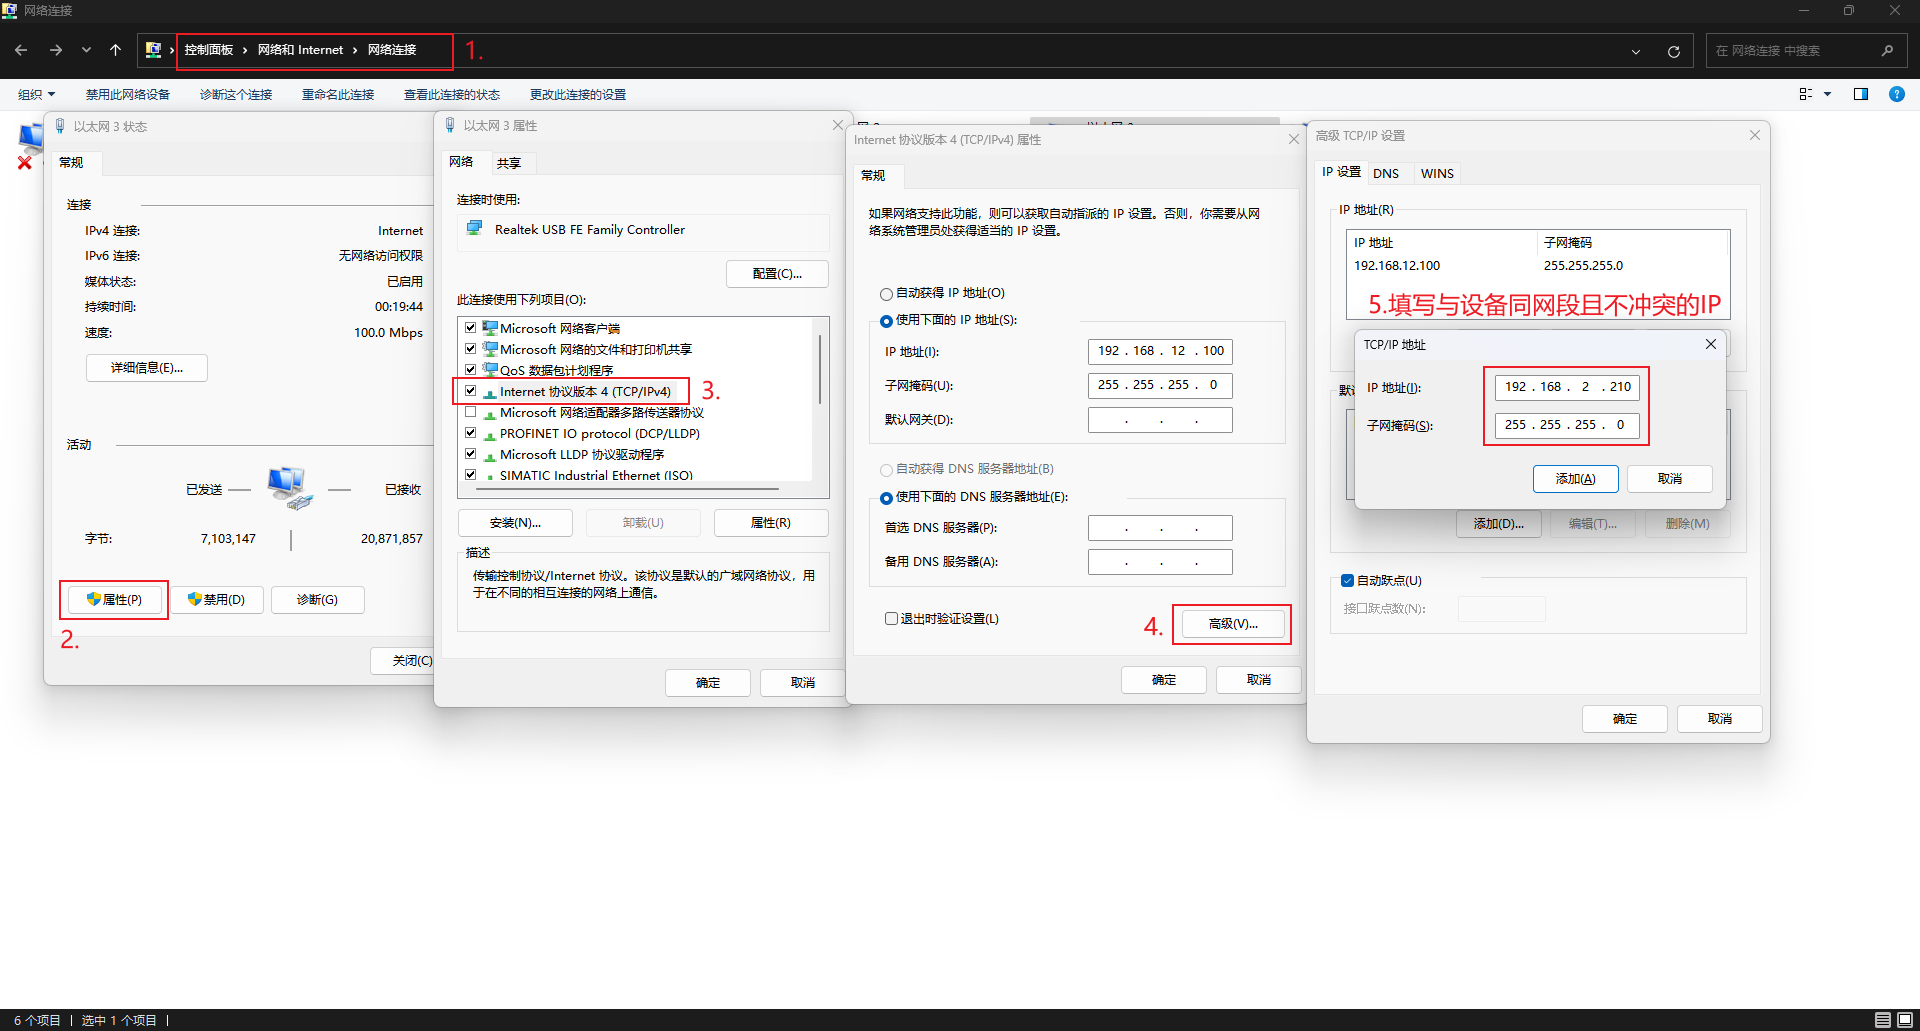Switch to the WINS tab
This screenshot has height=1031, width=1920.
[1437, 173]
